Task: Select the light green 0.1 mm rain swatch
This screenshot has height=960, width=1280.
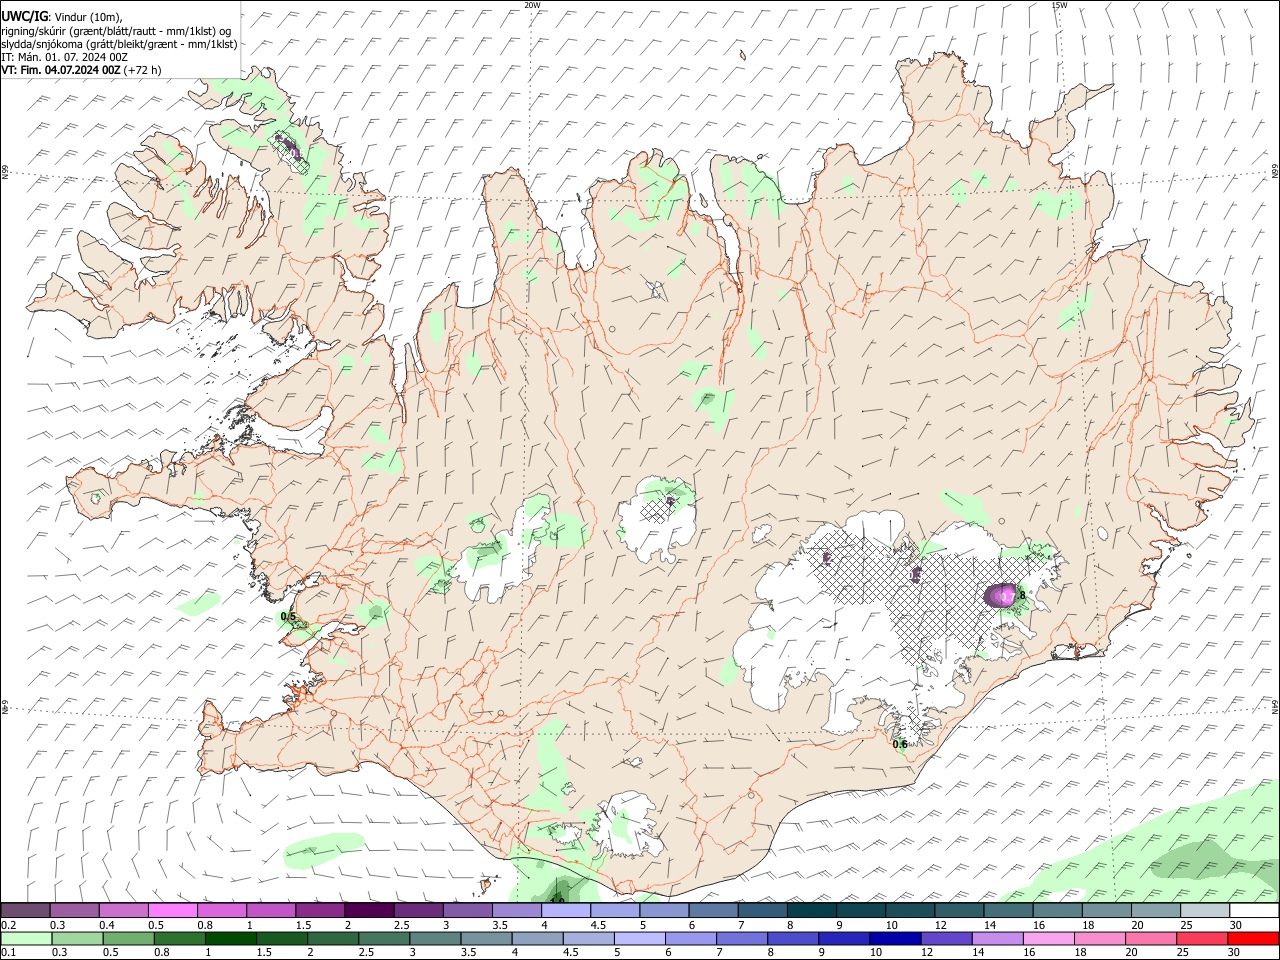Action: (x=26, y=939)
